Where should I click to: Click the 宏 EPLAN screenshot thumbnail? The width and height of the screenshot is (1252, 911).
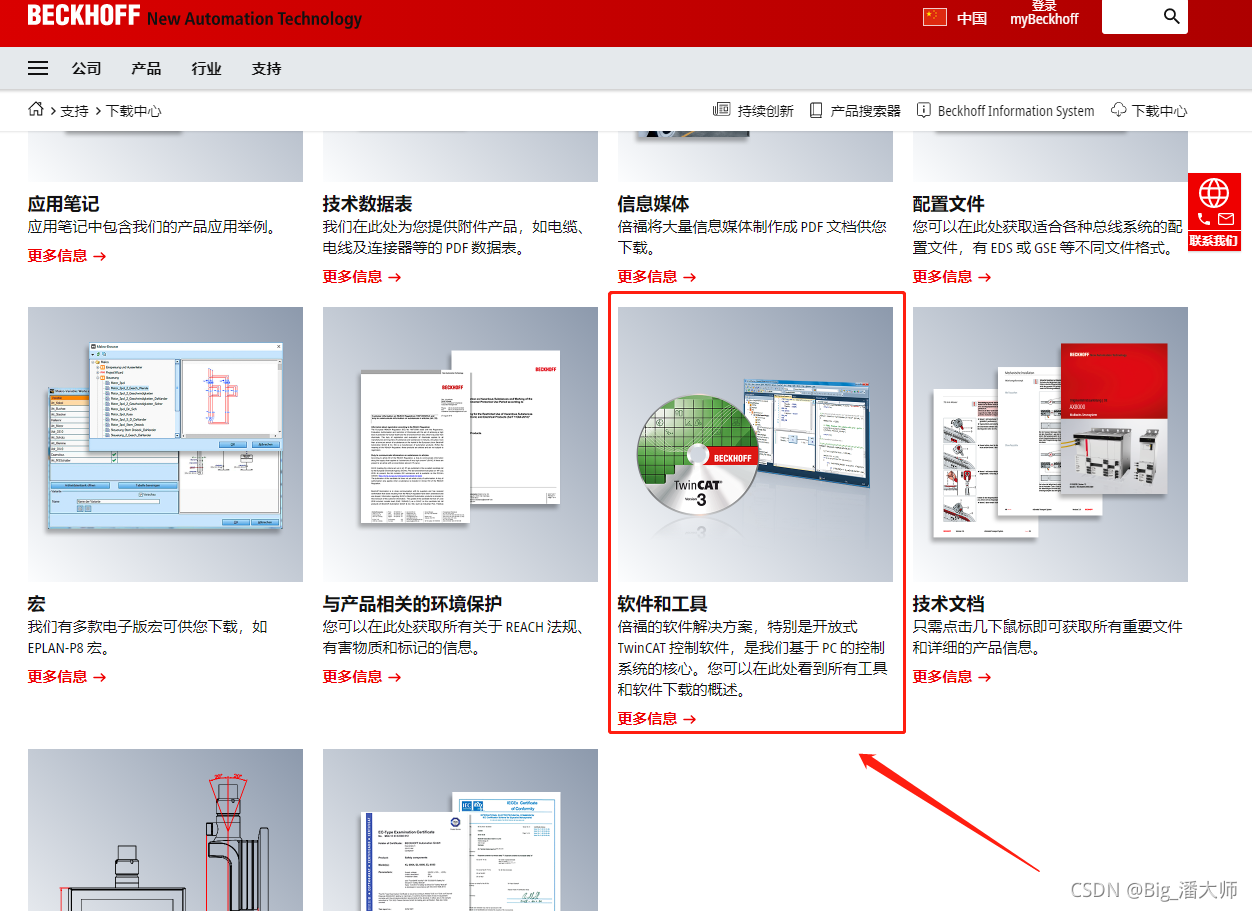(x=165, y=444)
